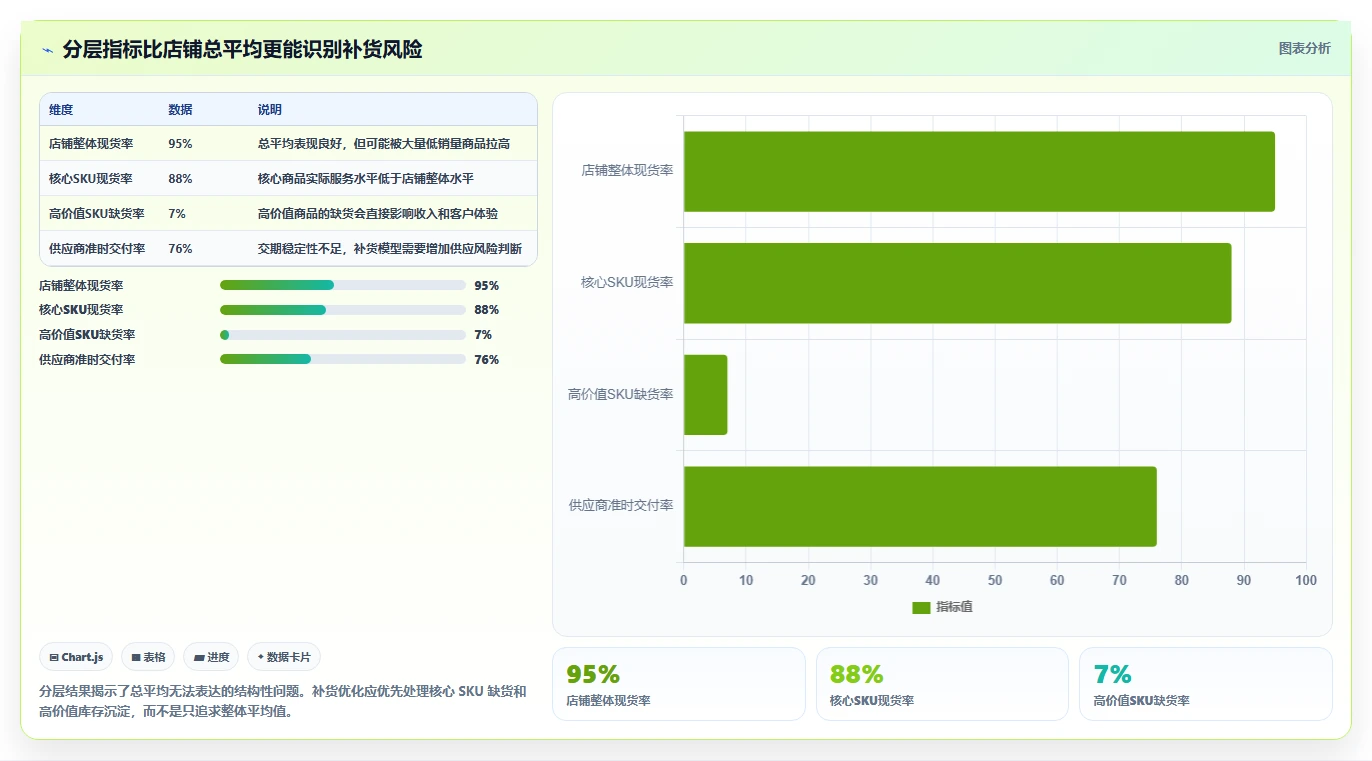The height and width of the screenshot is (761, 1372).
Task: Click the 维度 table column header
Action: tap(61, 110)
